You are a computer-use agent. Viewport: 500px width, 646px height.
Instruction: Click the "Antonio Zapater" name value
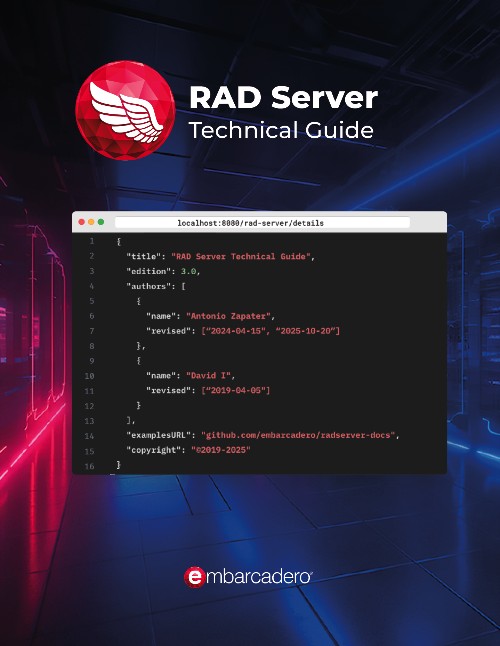click(x=228, y=316)
